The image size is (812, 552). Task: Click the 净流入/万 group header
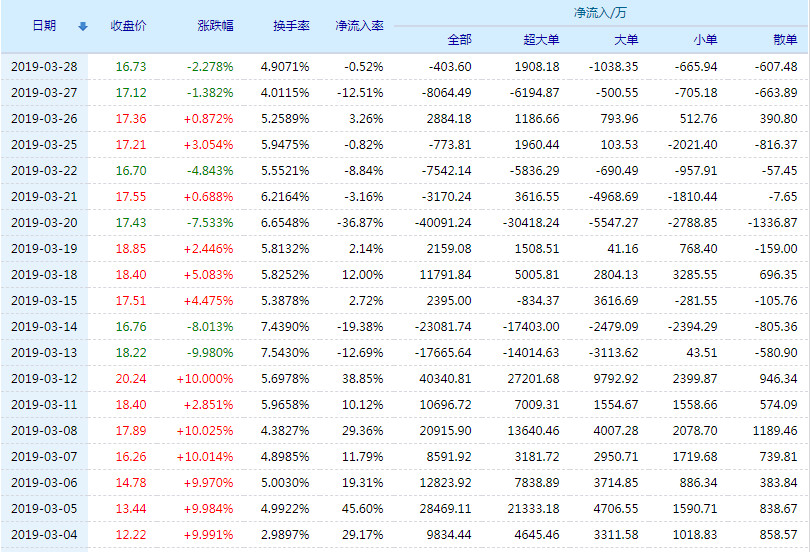(600, 13)
